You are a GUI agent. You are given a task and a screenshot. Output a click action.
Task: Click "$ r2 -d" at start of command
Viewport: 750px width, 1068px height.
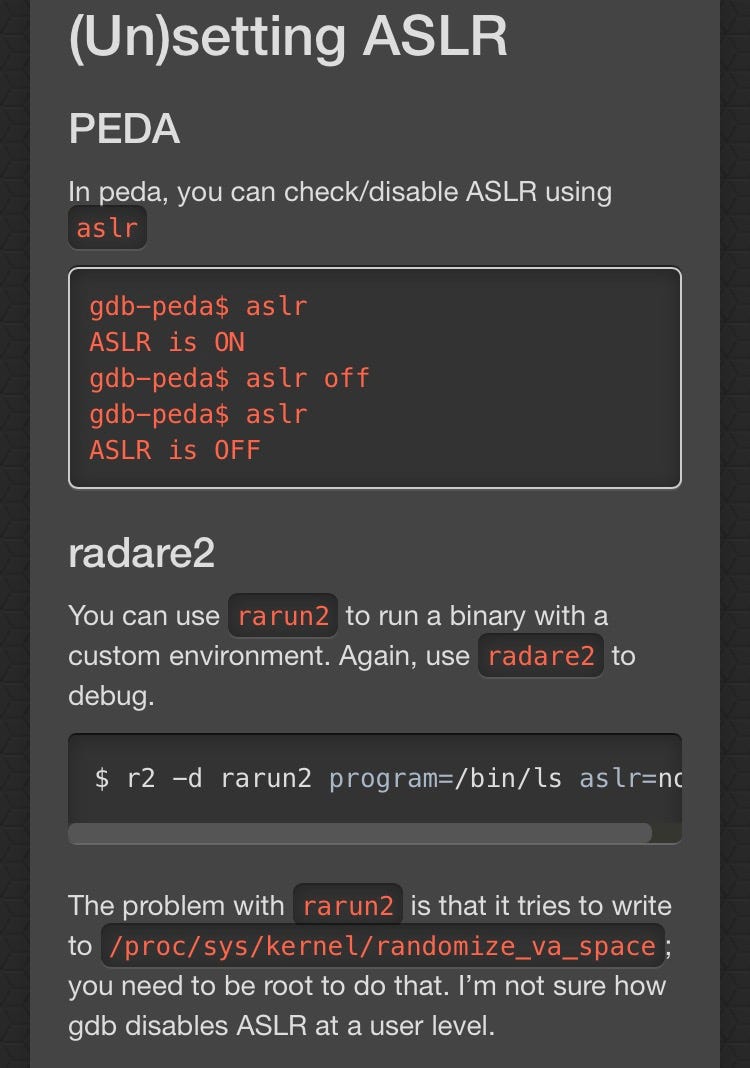[147, 778]
